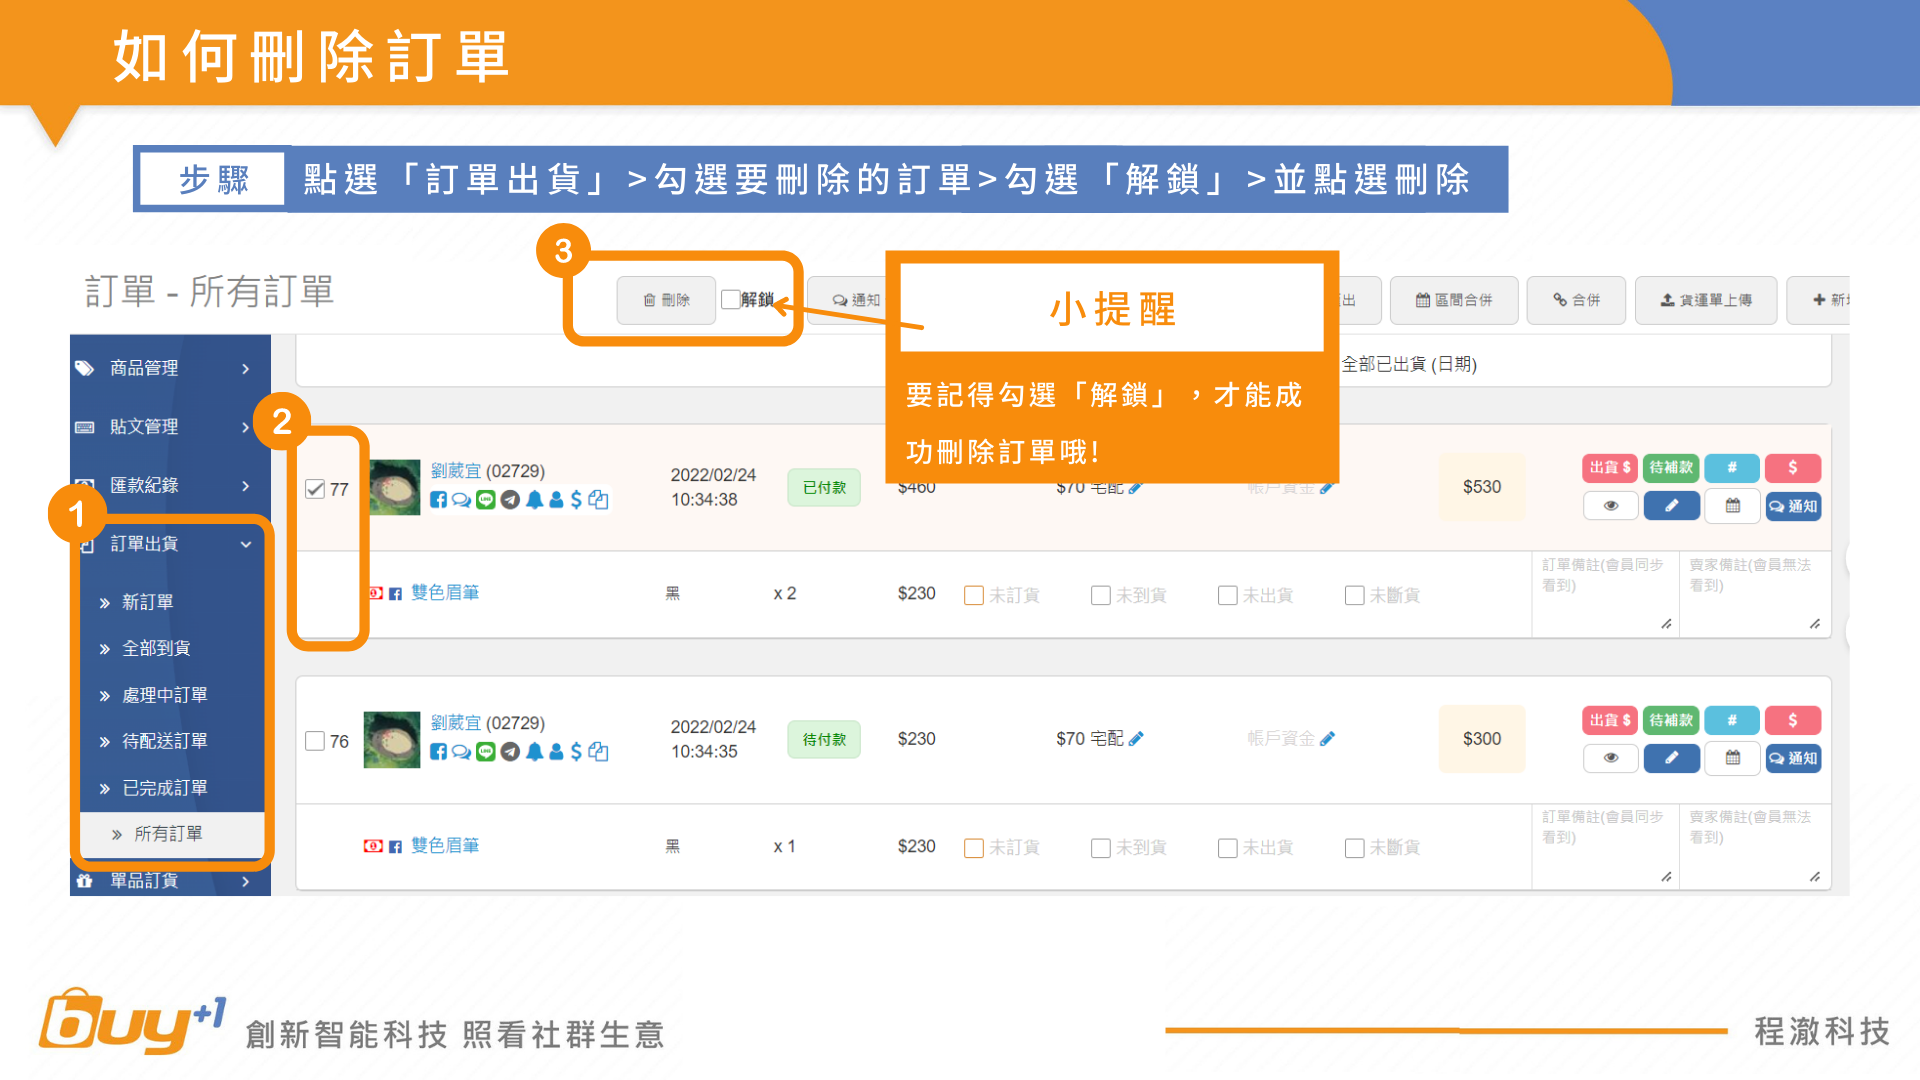The image size is (1920, 1080).
Task: Click 雙色眉筆 product link in order 76
Action: pos(445,846)
